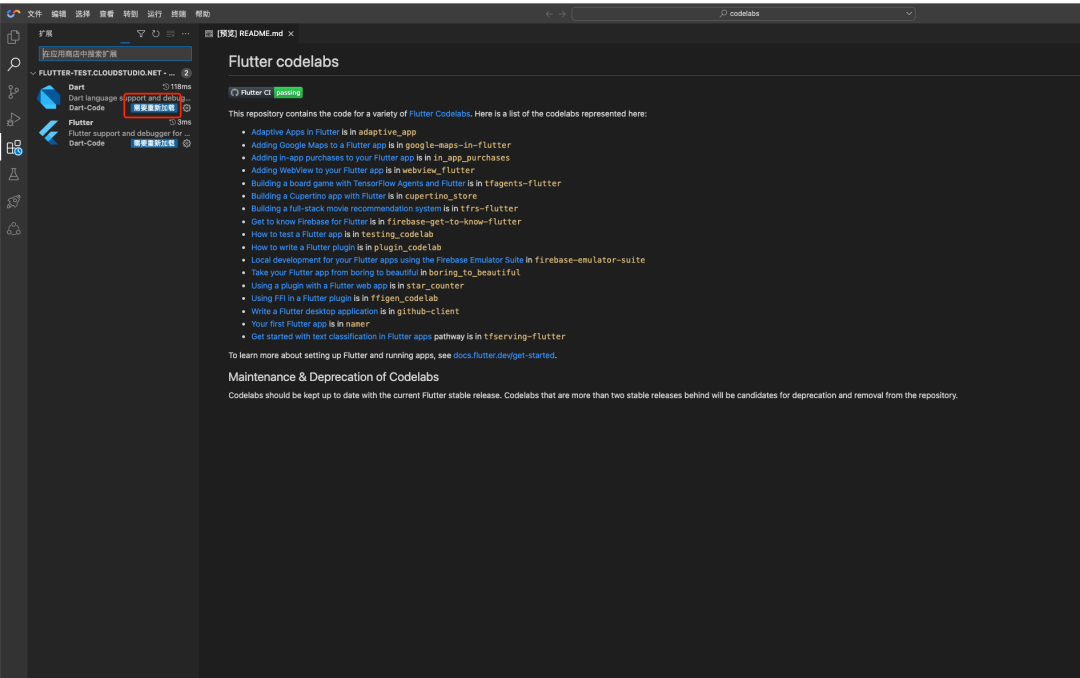
Task: Open the rocket deploy view
Action: pos(13,201)
